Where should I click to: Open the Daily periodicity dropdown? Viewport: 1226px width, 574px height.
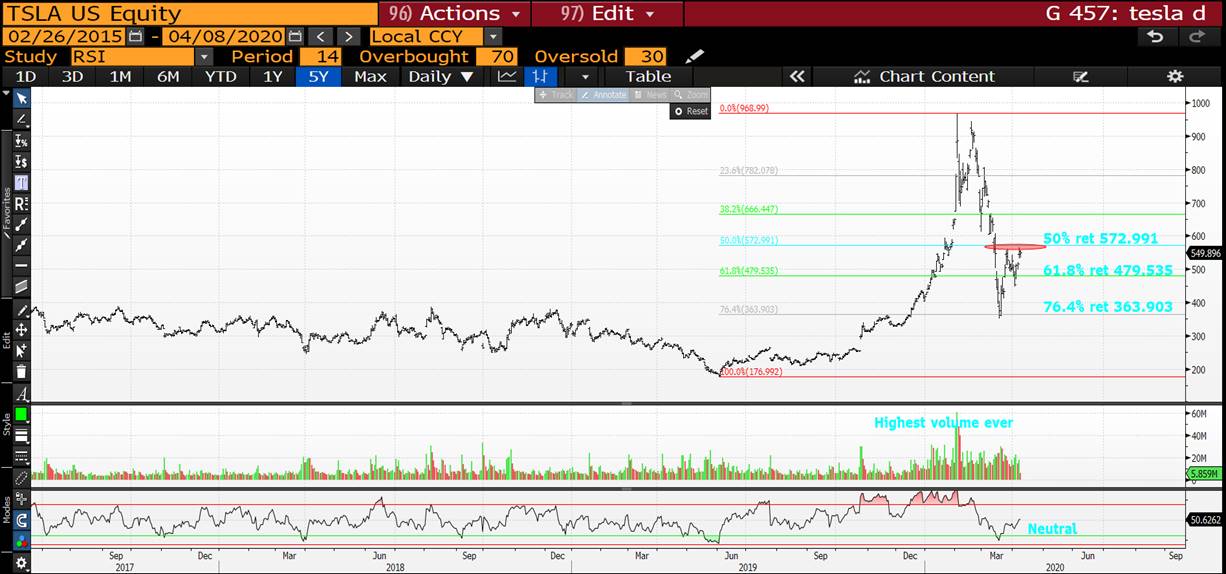pyautogui.click(x=441, y=76)
